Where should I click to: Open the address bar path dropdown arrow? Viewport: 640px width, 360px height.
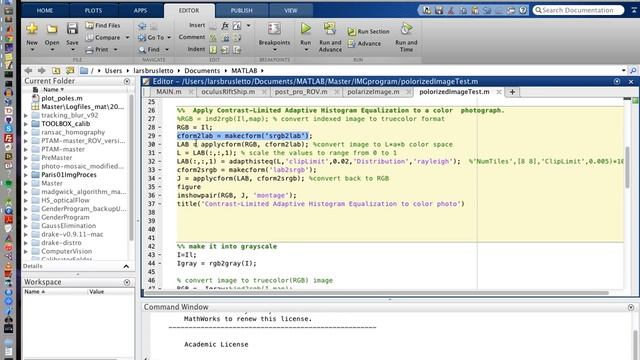[623, 71]
